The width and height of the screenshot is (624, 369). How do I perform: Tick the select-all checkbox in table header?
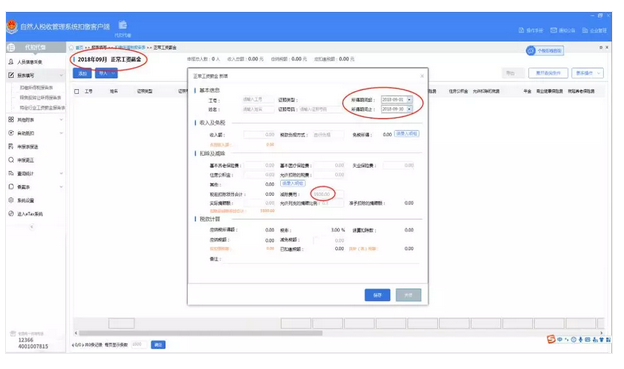pos(77,91)
